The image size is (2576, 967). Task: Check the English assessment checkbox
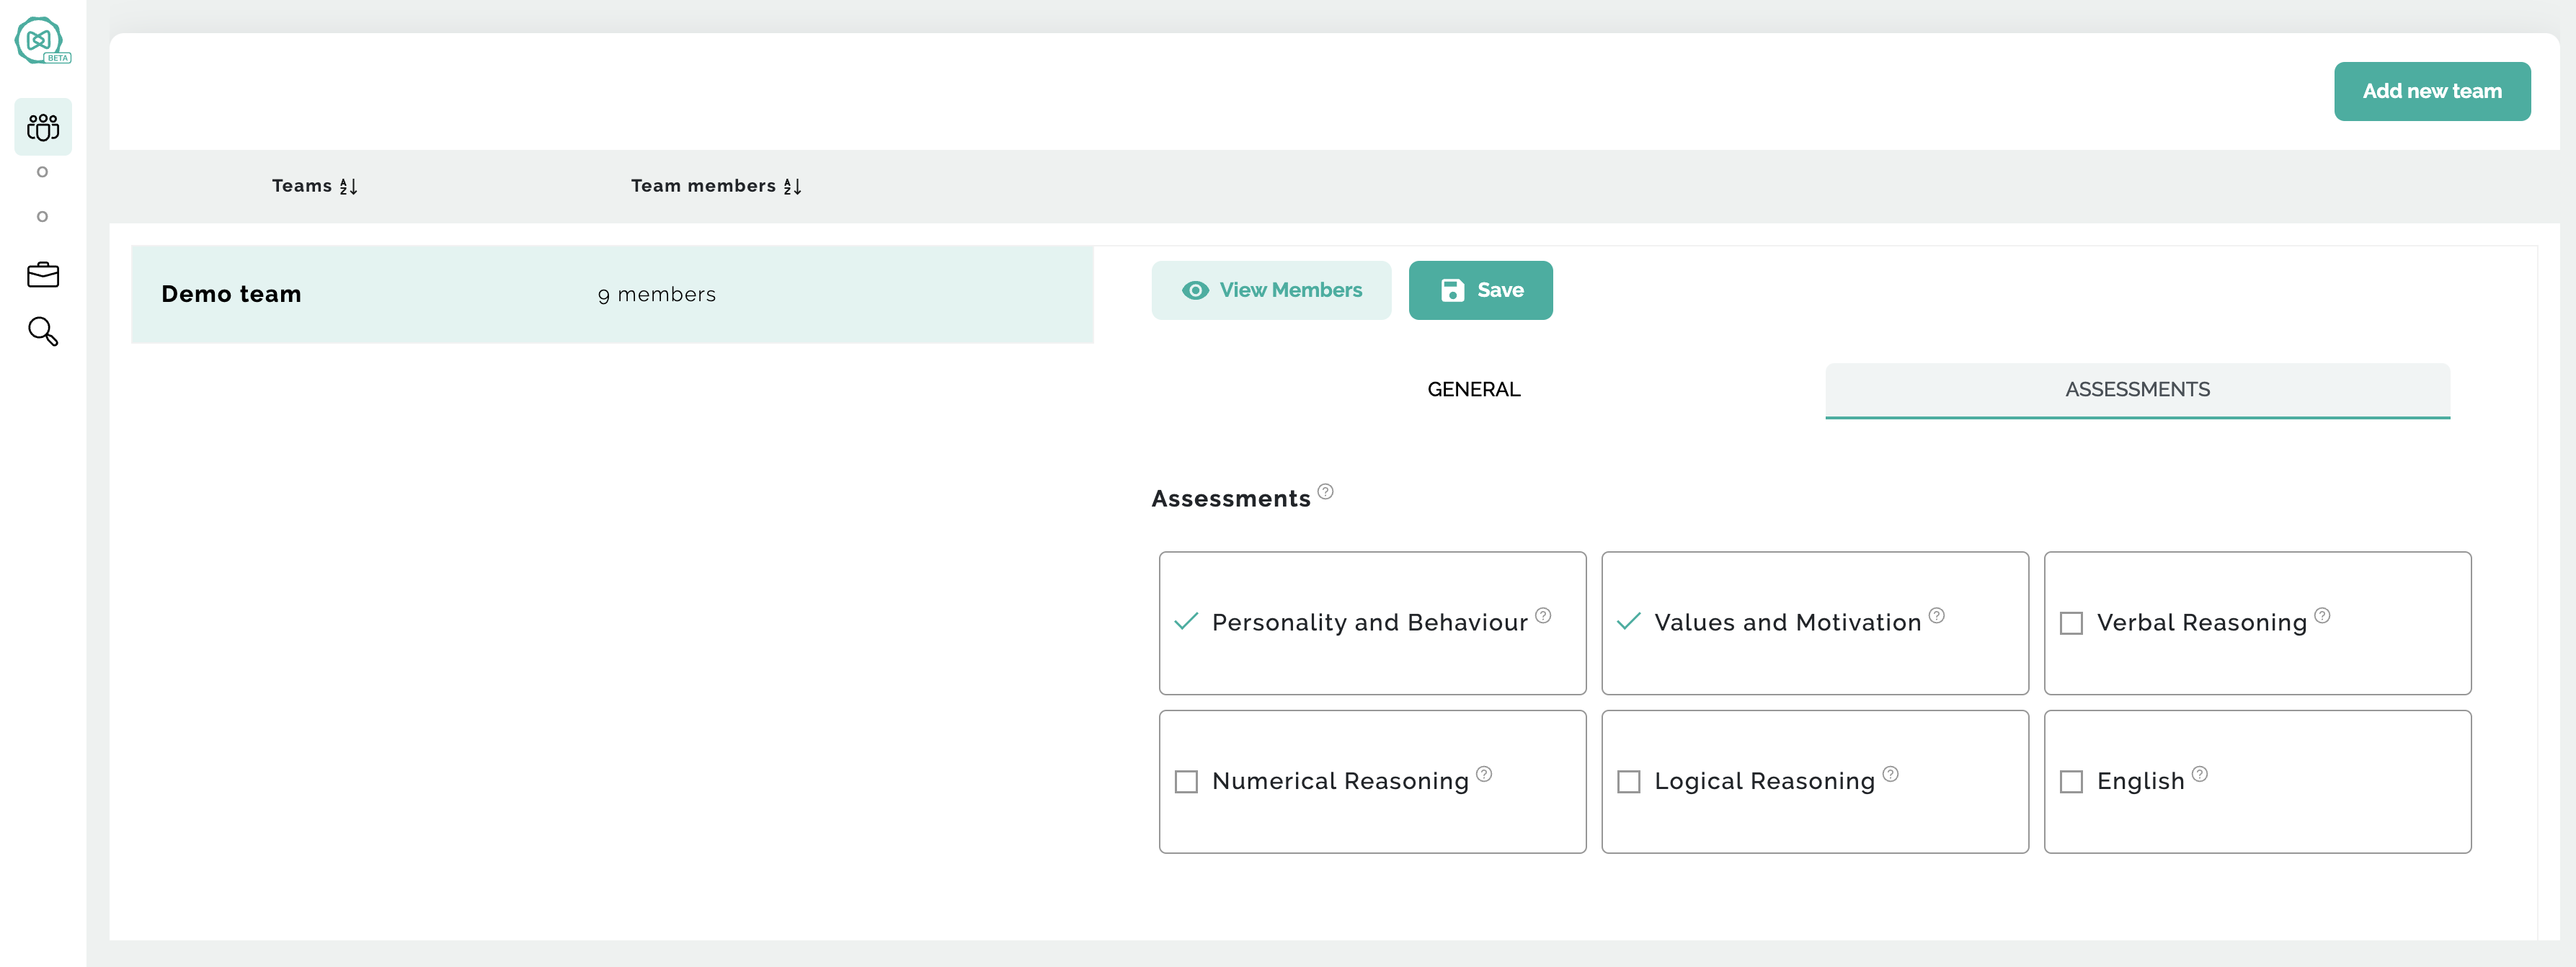(x=2071, y=781)
